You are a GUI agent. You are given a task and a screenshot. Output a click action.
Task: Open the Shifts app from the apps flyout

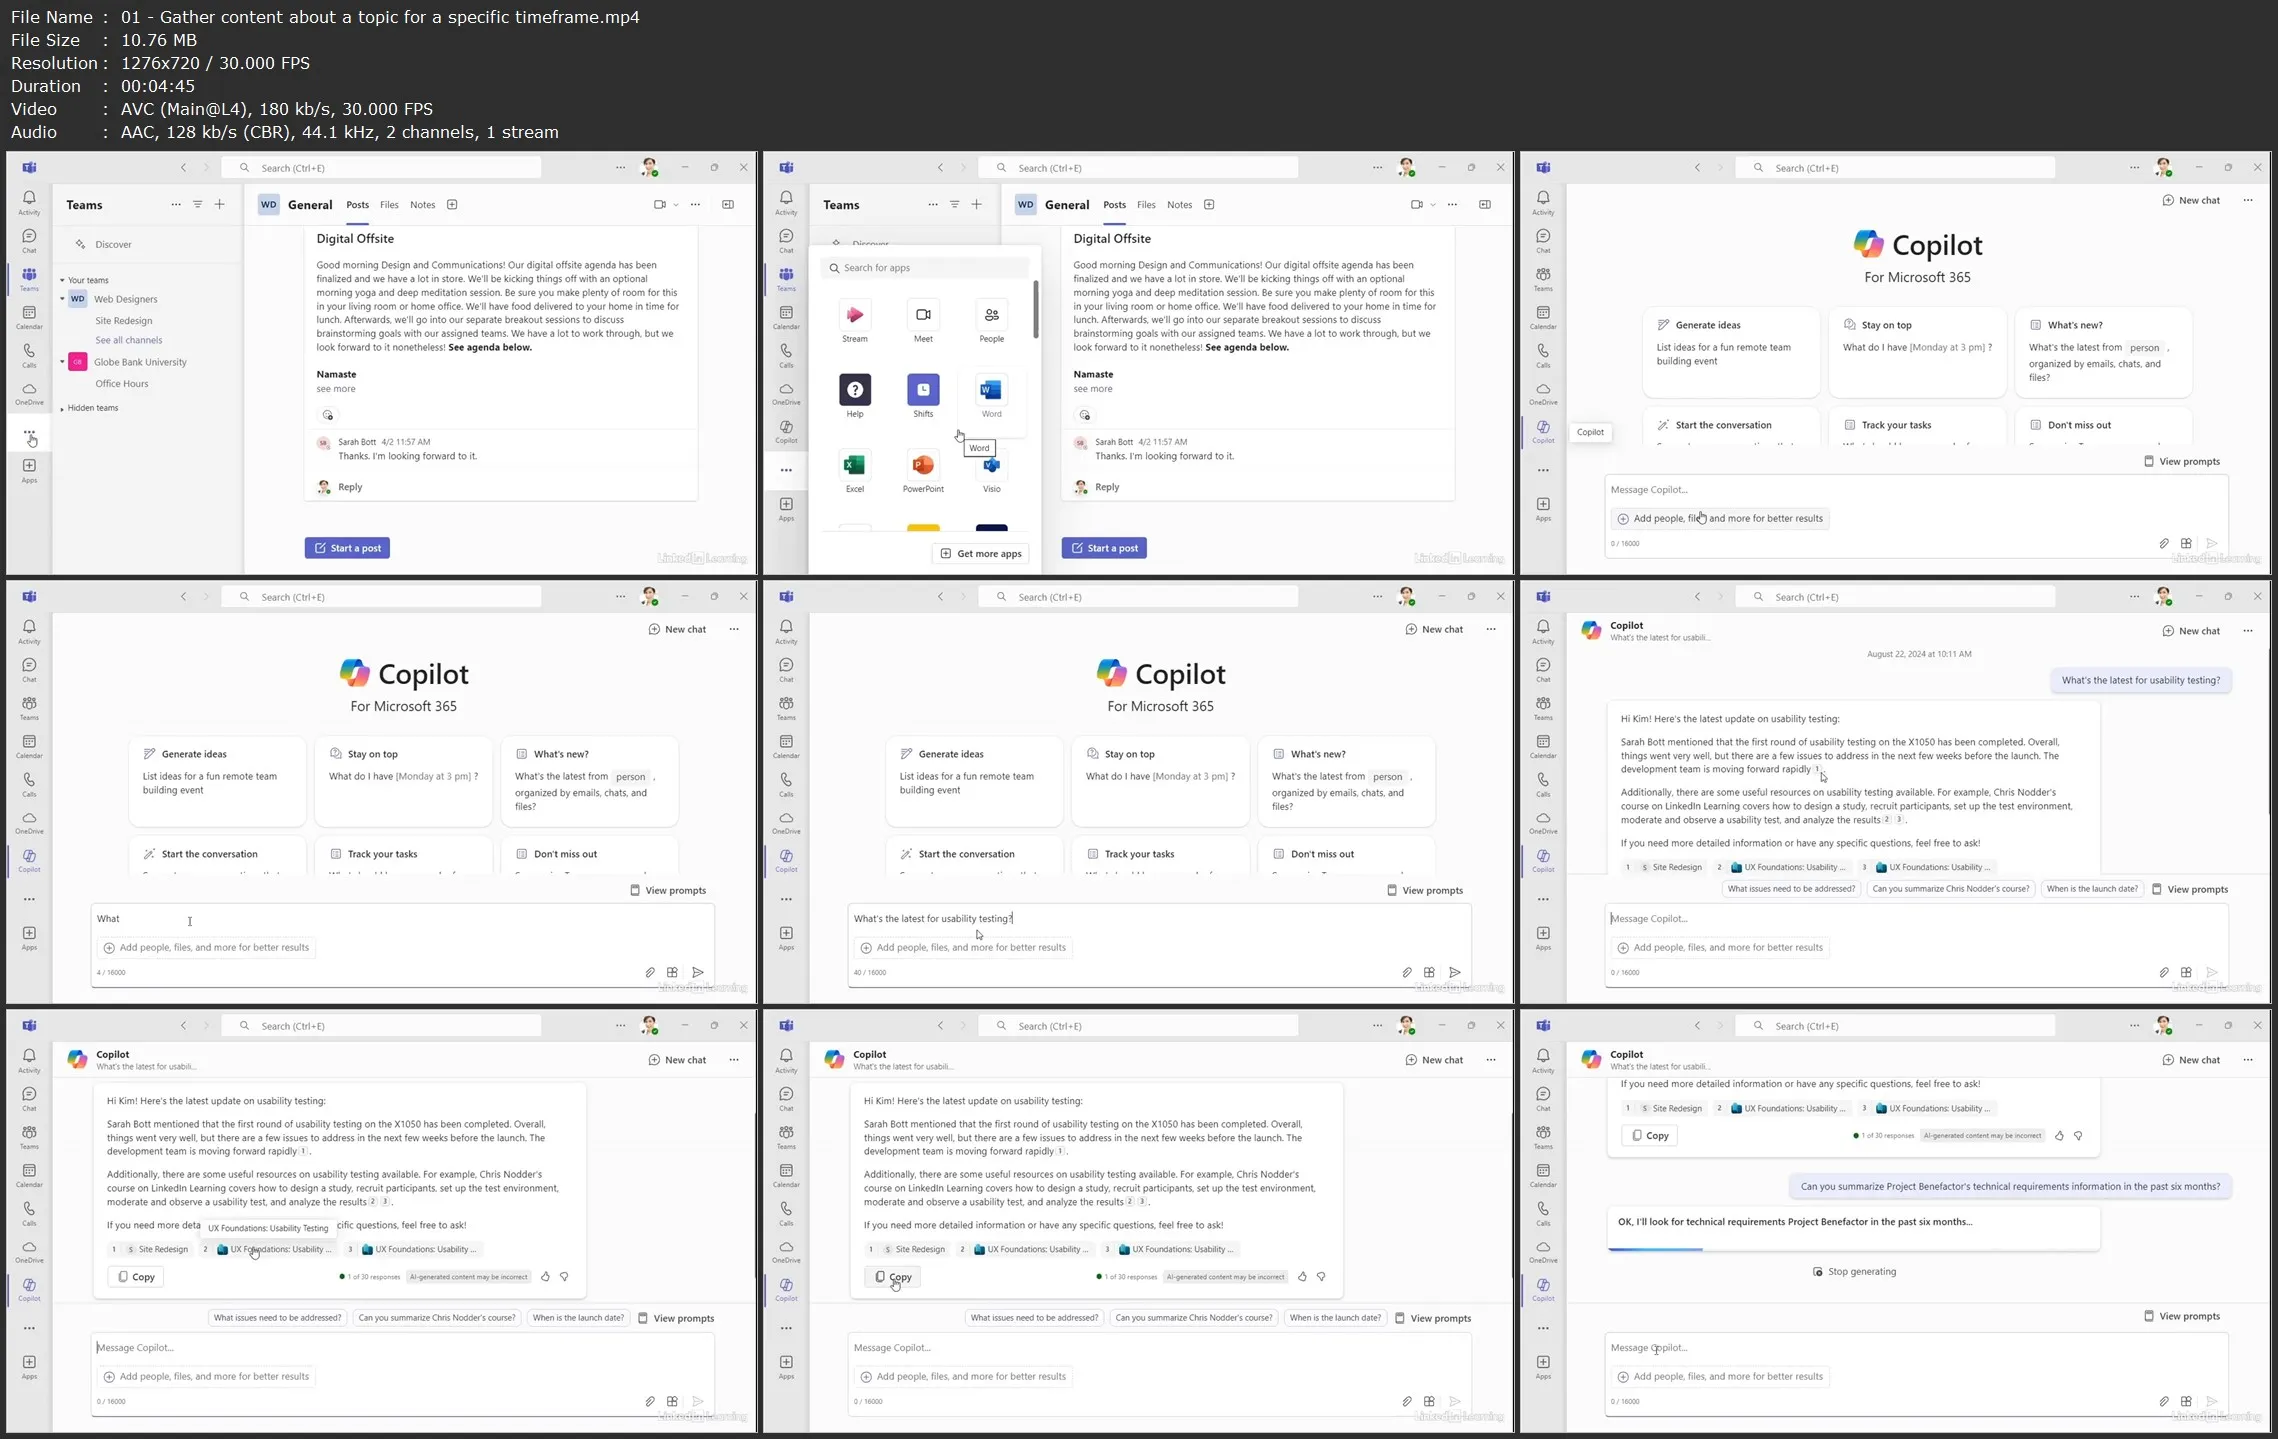[923, 390]
